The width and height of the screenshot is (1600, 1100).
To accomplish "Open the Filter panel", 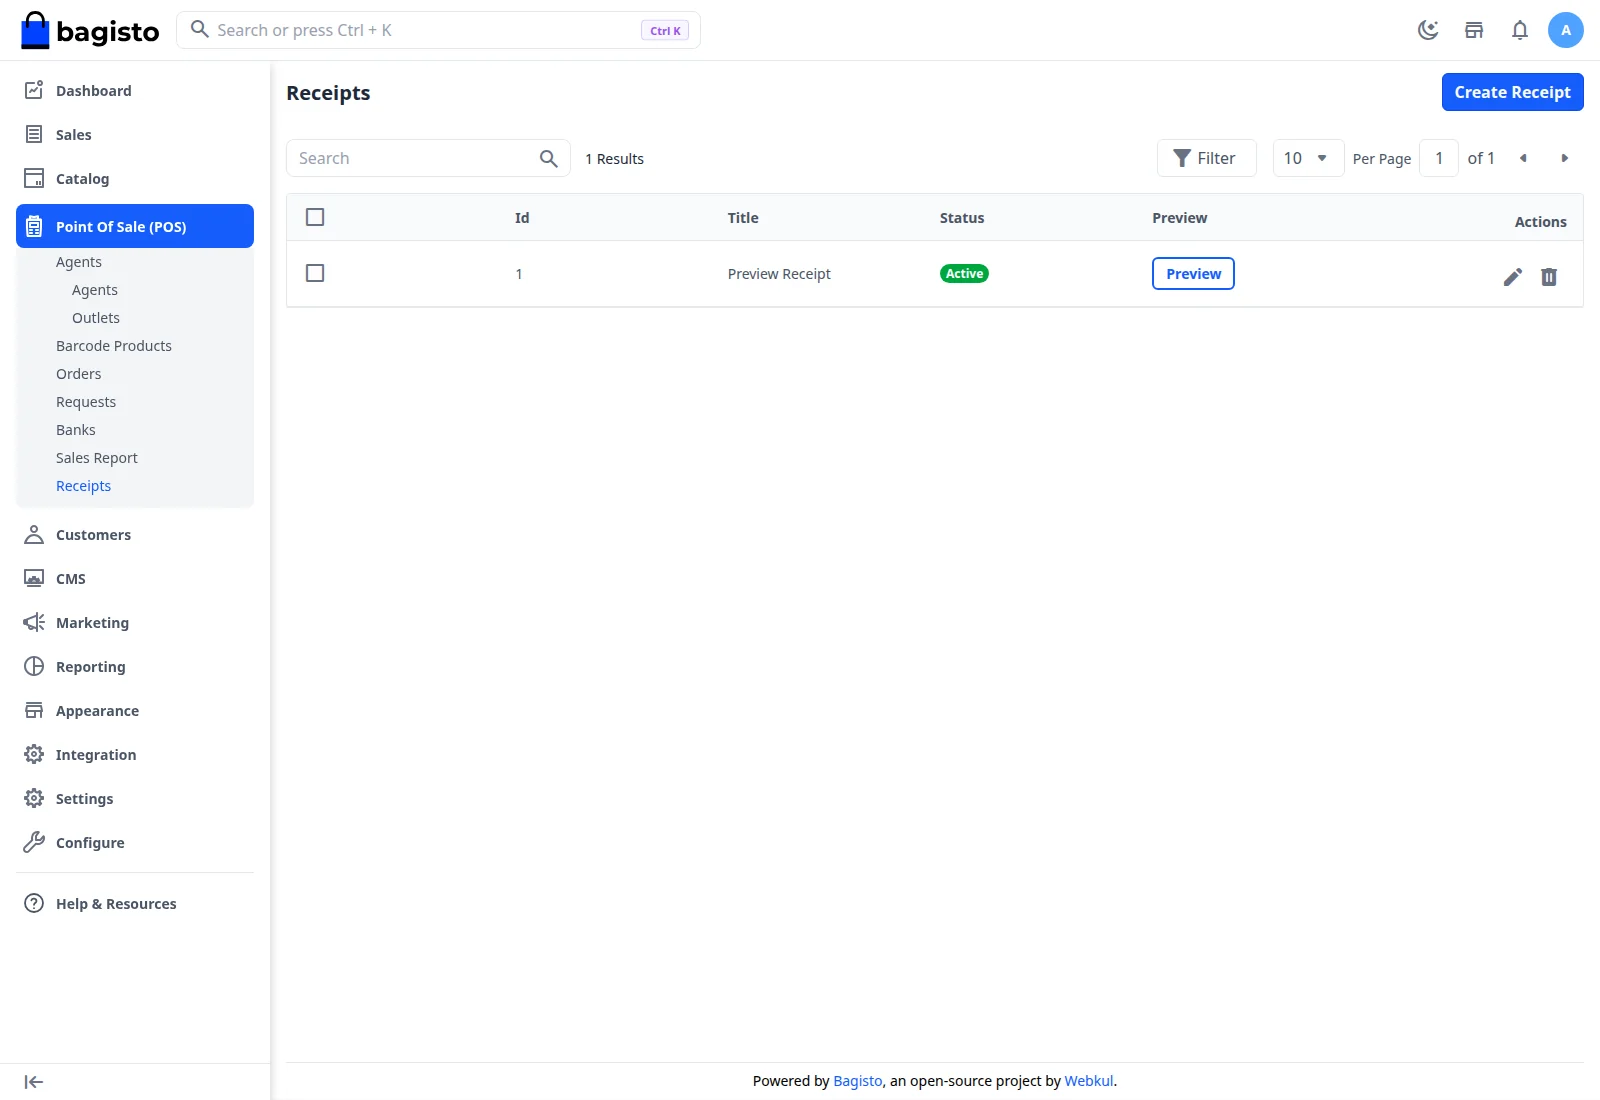I will coord(1206,158).
